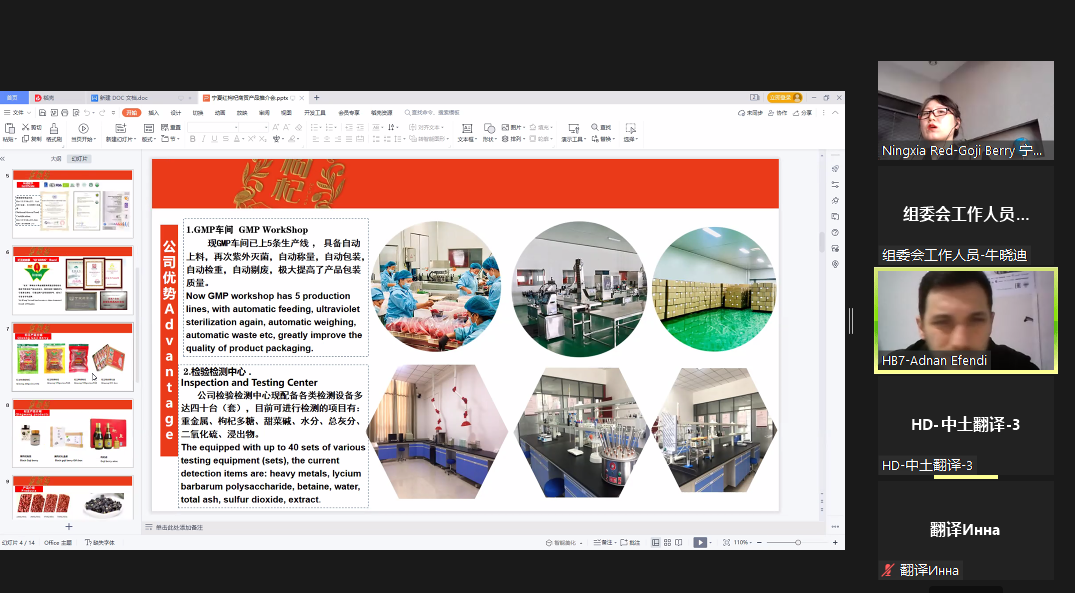This screenshot has width=1076, height=593.
Task: Toggle superscript X² formatting
Action: tap(251, 139)
